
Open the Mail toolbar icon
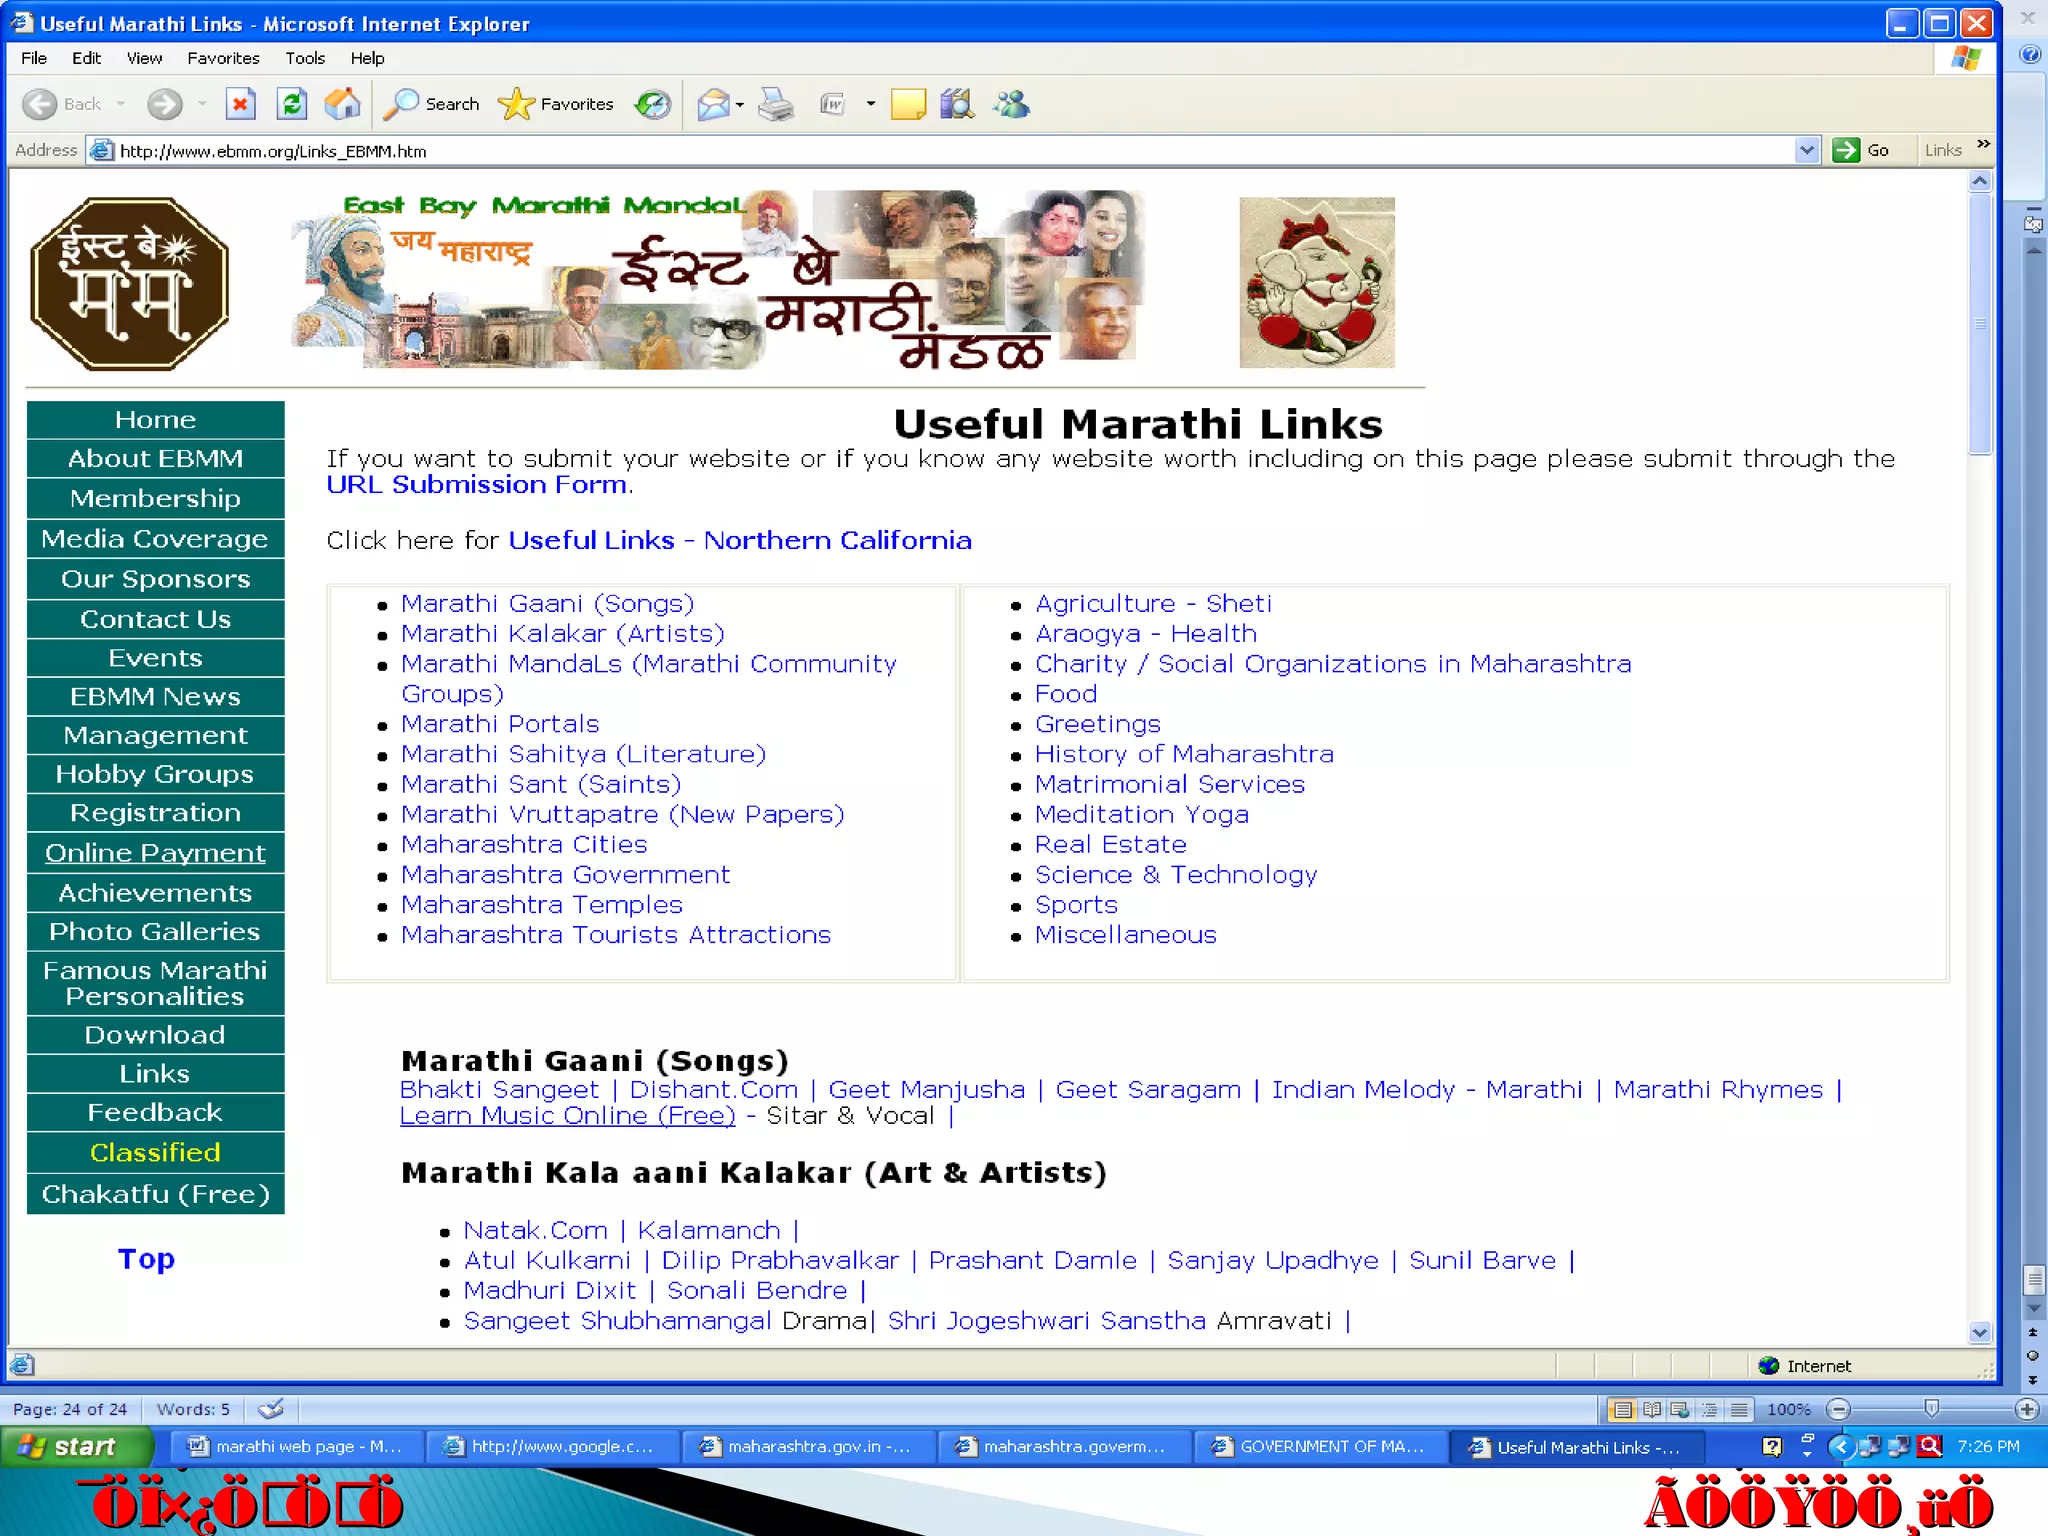[713, 104]
